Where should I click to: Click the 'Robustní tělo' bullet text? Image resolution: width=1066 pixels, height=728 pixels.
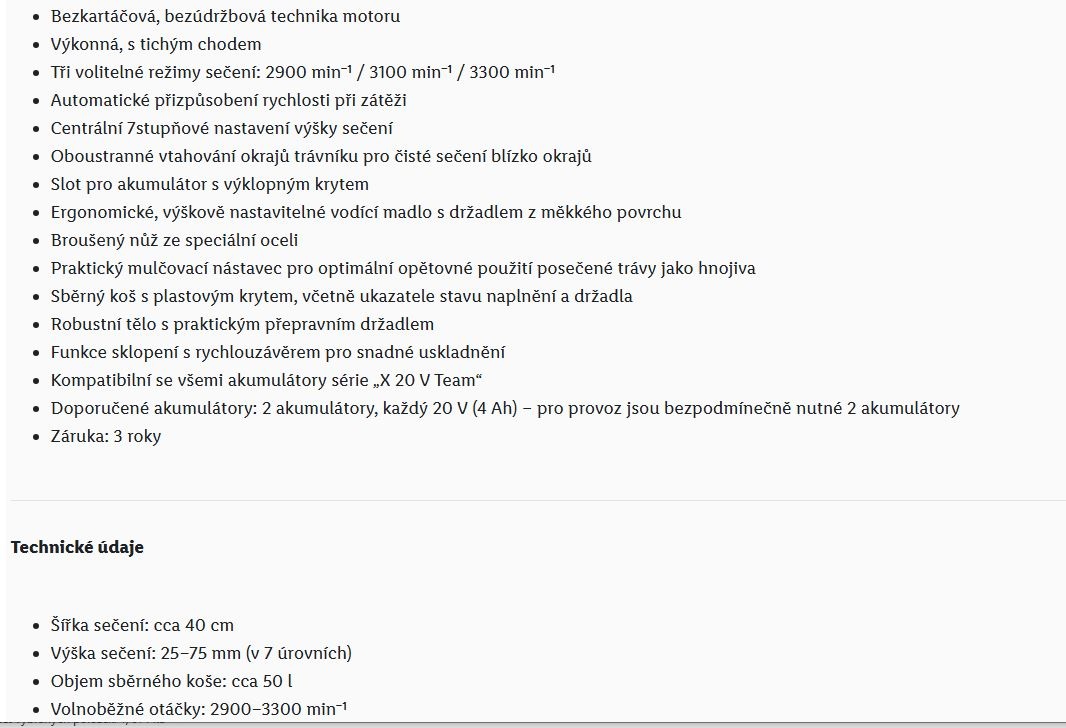242,324
